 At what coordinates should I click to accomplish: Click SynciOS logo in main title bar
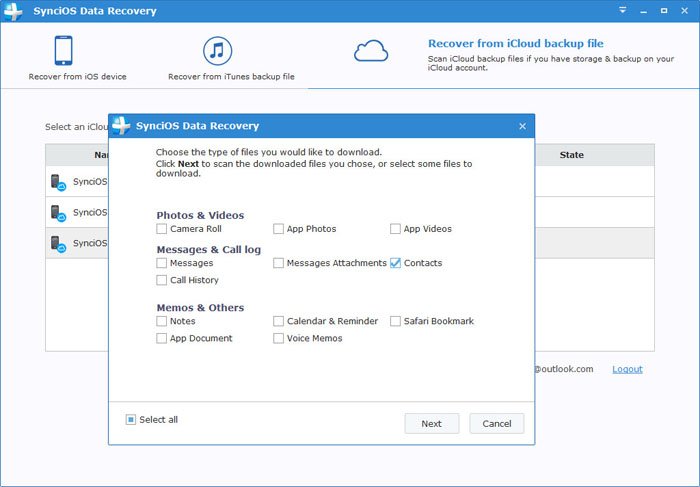click(13, 11)
